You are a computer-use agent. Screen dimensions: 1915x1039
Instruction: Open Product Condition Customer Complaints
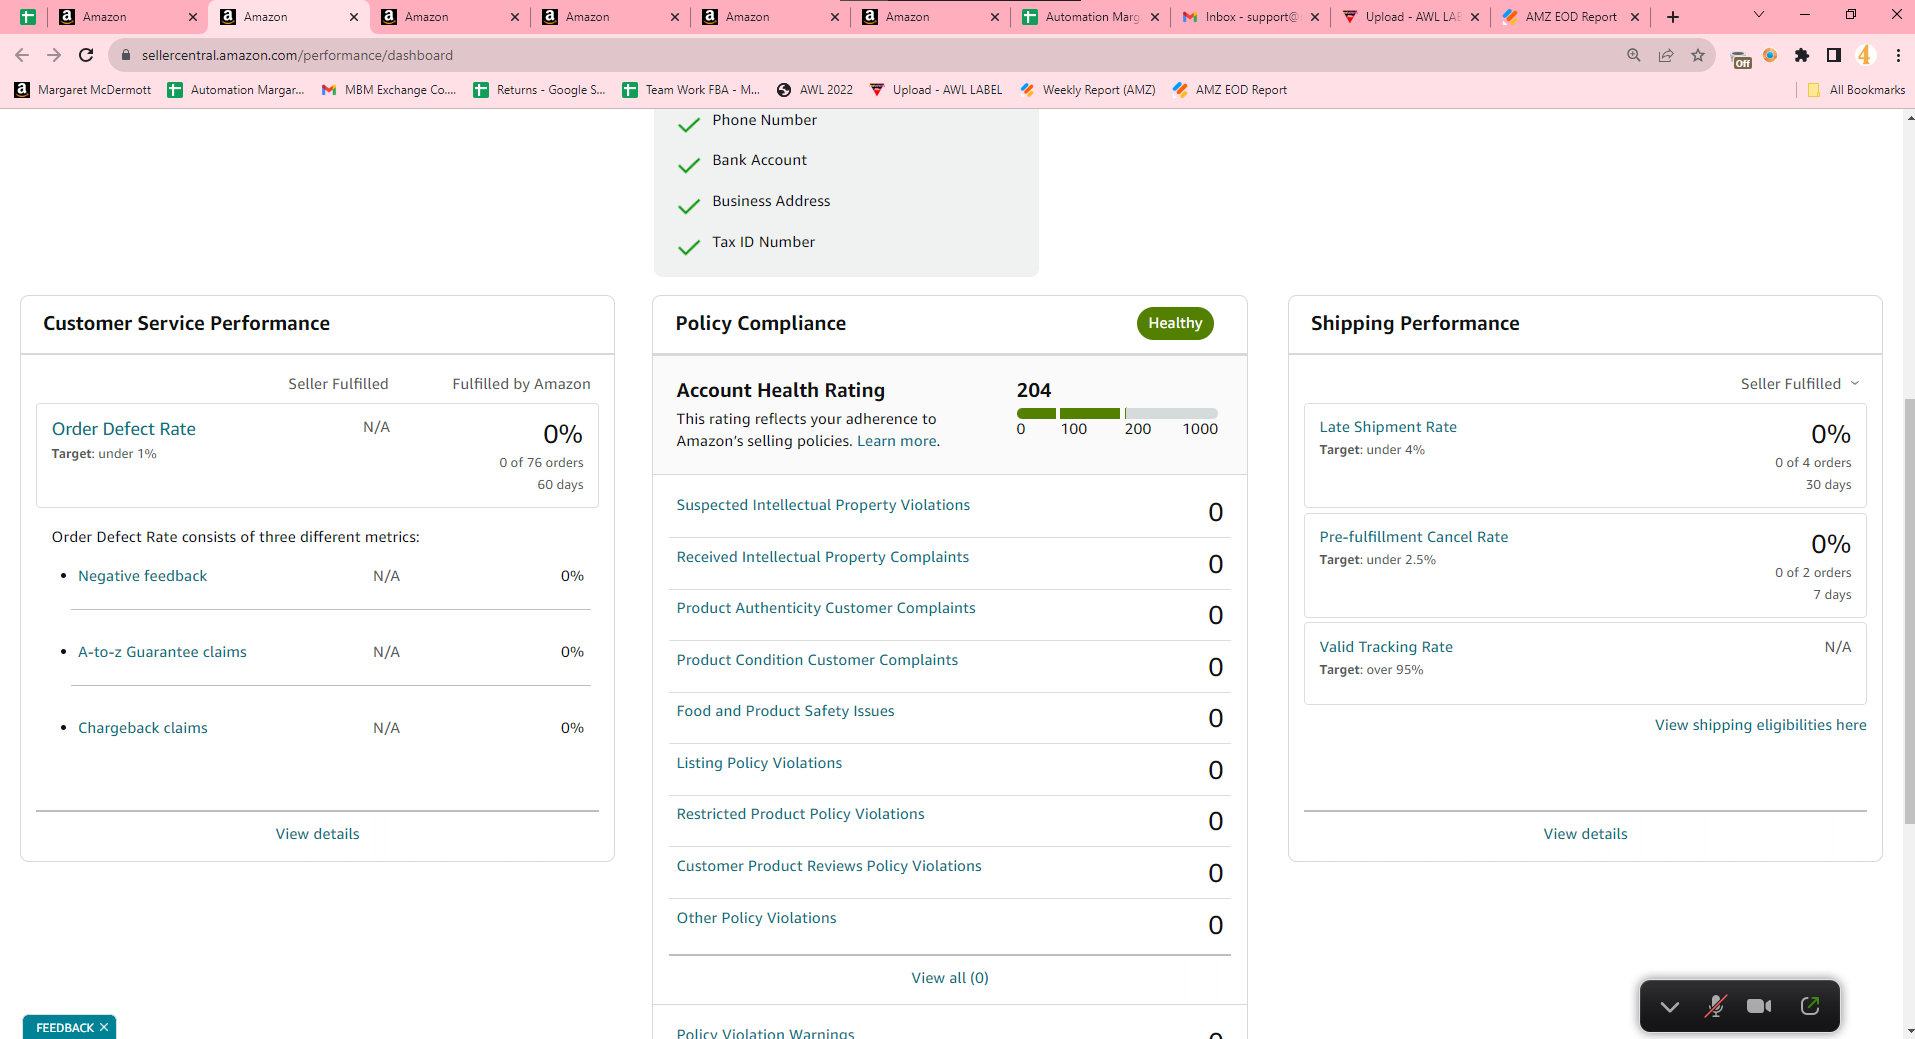pyautogui.click(x=817, y=660)
